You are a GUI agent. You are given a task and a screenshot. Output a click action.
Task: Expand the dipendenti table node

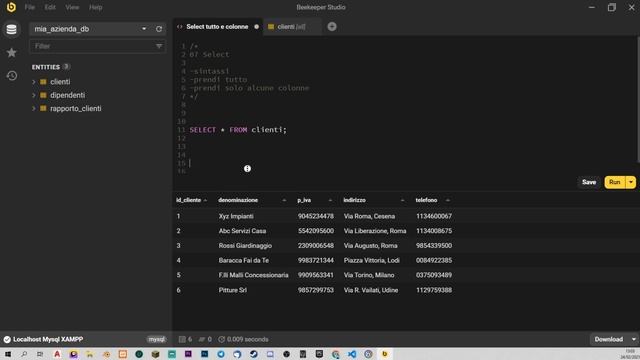[34, 95]
